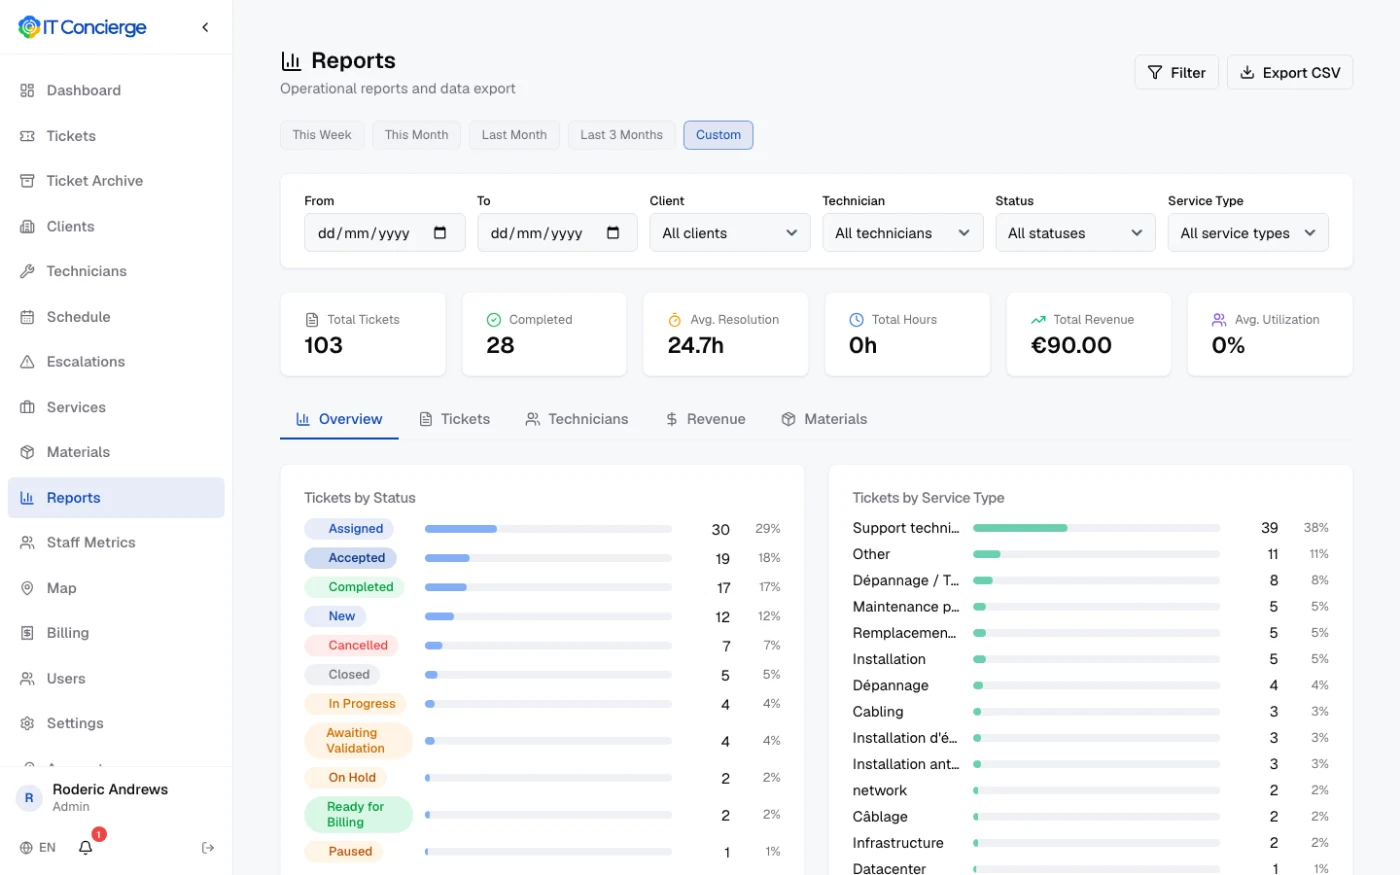Switch language with EN button

tap(38, 848)
